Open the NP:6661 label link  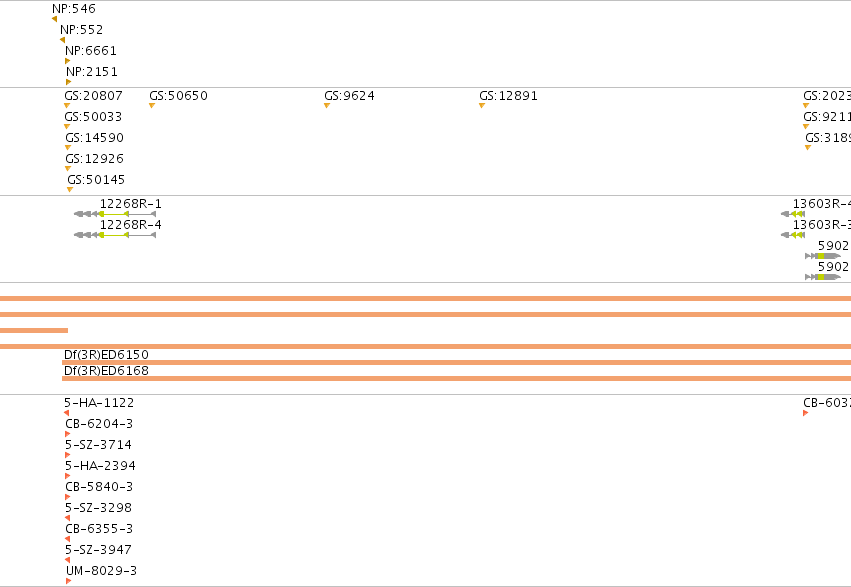coord(91,50)
